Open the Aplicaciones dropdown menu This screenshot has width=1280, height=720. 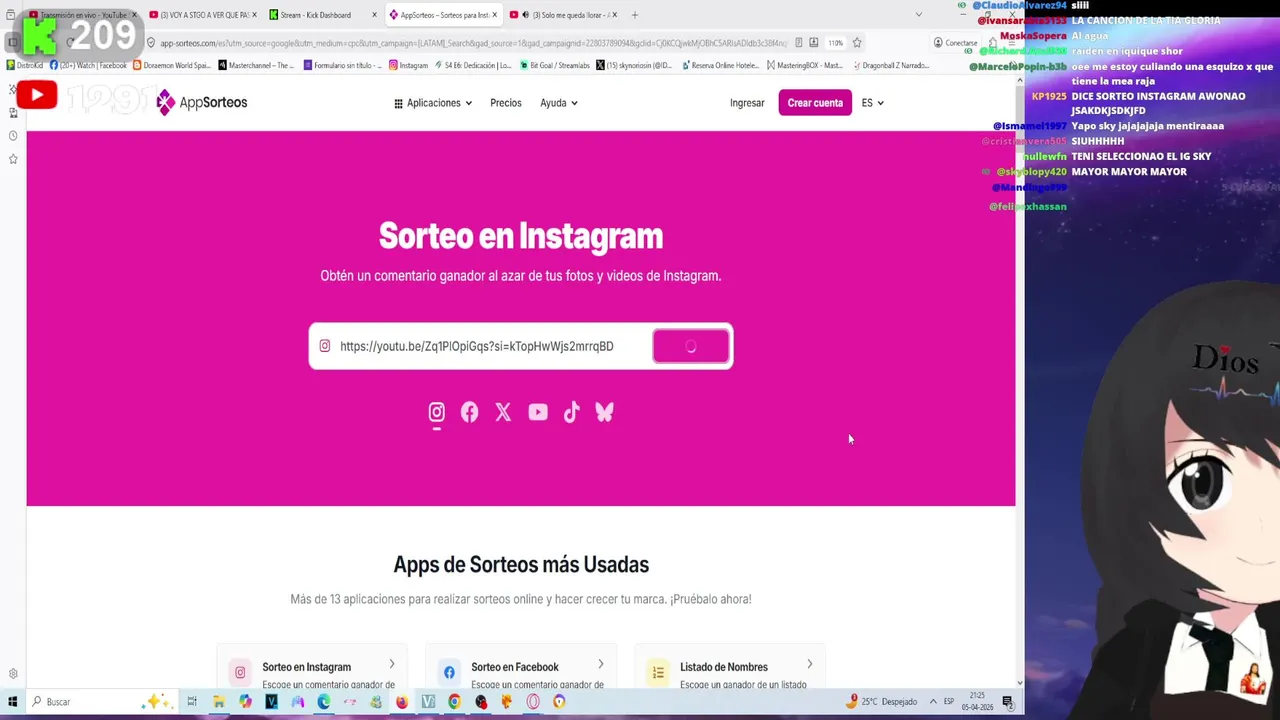click(433, 103)
